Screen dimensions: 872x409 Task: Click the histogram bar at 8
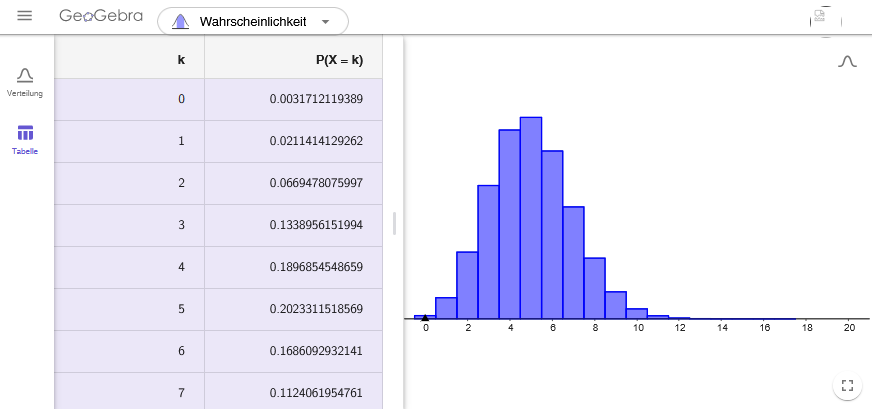pos(594,288)
